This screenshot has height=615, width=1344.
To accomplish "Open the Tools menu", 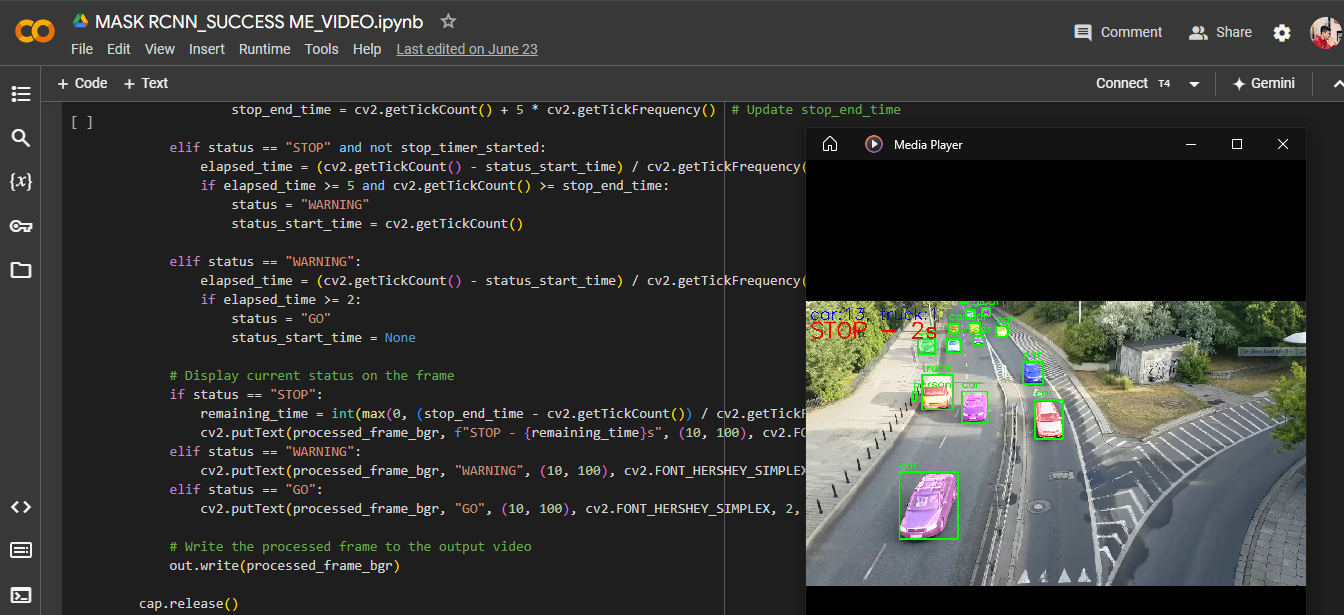I will click(321, 49).
